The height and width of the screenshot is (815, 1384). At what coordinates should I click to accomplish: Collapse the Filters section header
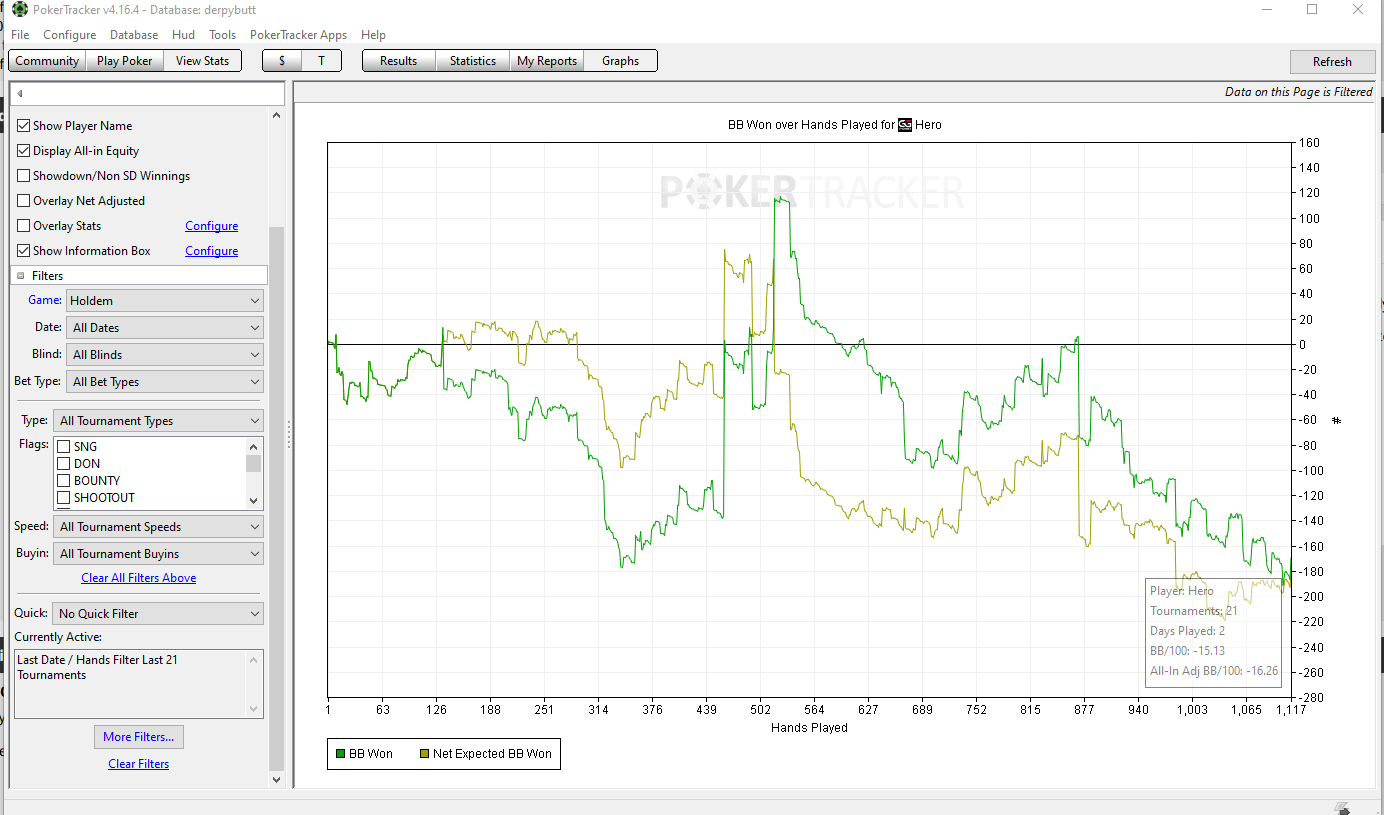21,275
